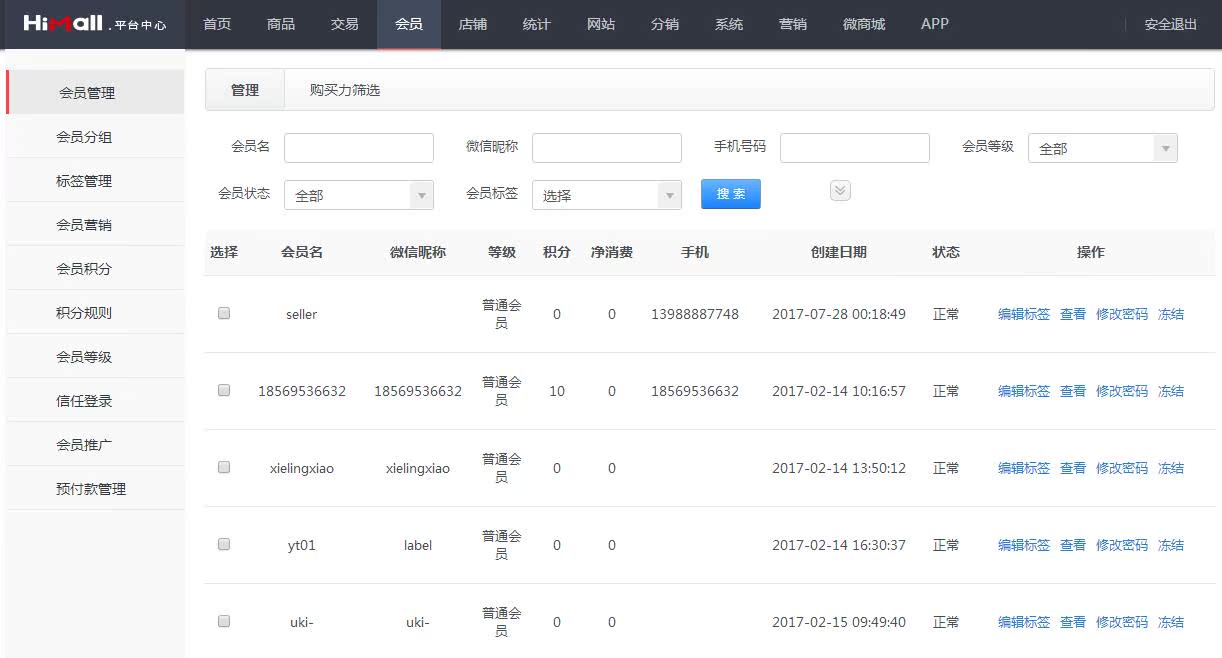Select 会员等级 in the sidebar
1222x658 pixels.
coord(95,356)
